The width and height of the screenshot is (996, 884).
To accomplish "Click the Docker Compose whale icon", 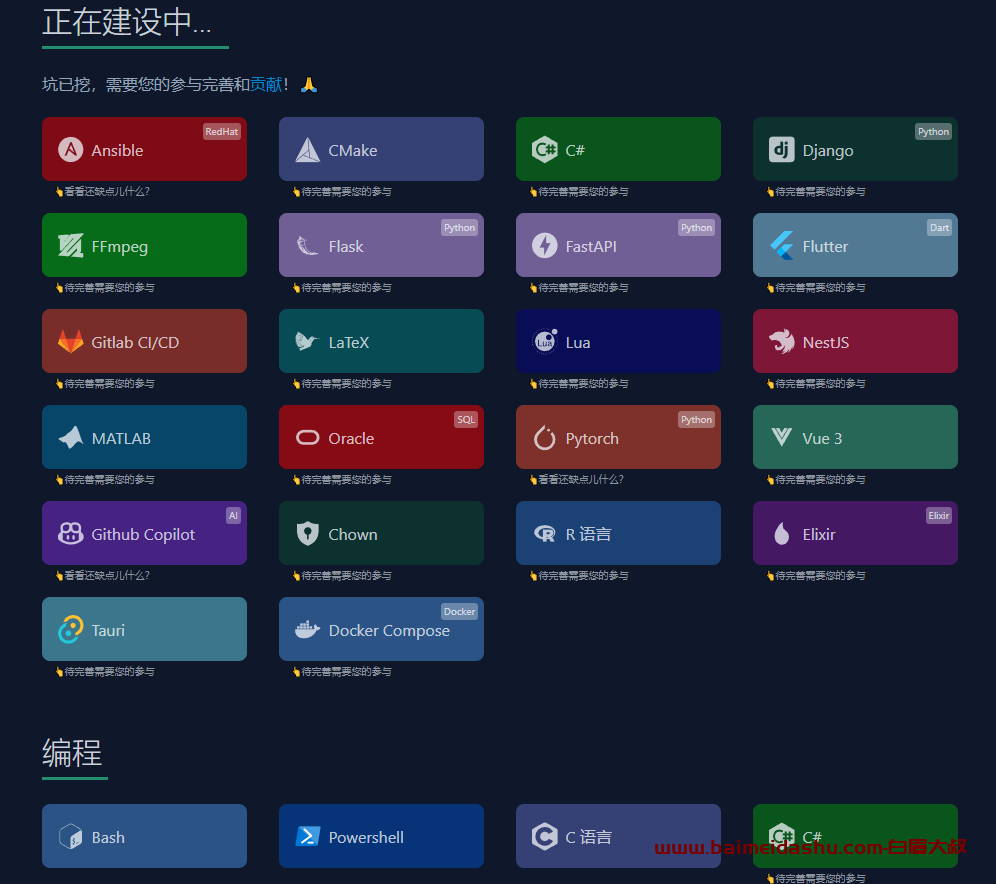I will click(307, 629).
